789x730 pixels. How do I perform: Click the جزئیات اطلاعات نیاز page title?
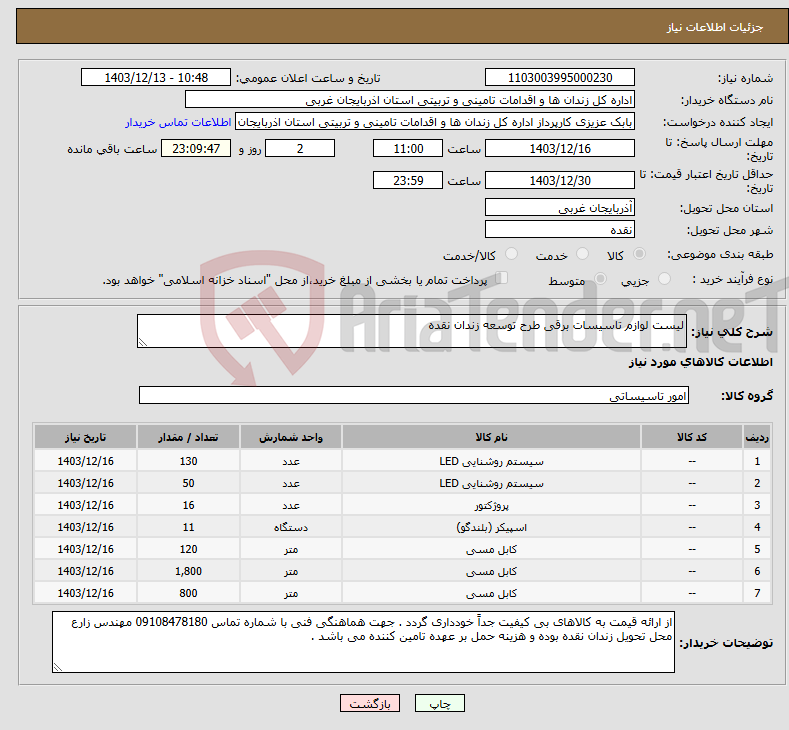pyautogui.click(x=715, y=27)
